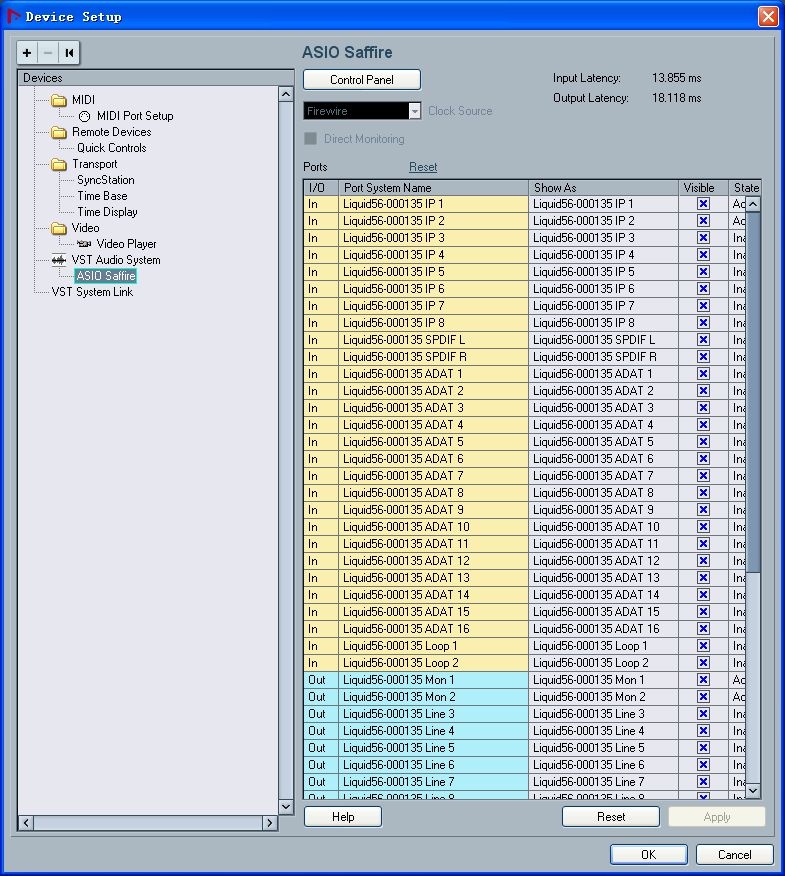
Task: Click the Cubase logo in title bar
Action: click(12, 16)
